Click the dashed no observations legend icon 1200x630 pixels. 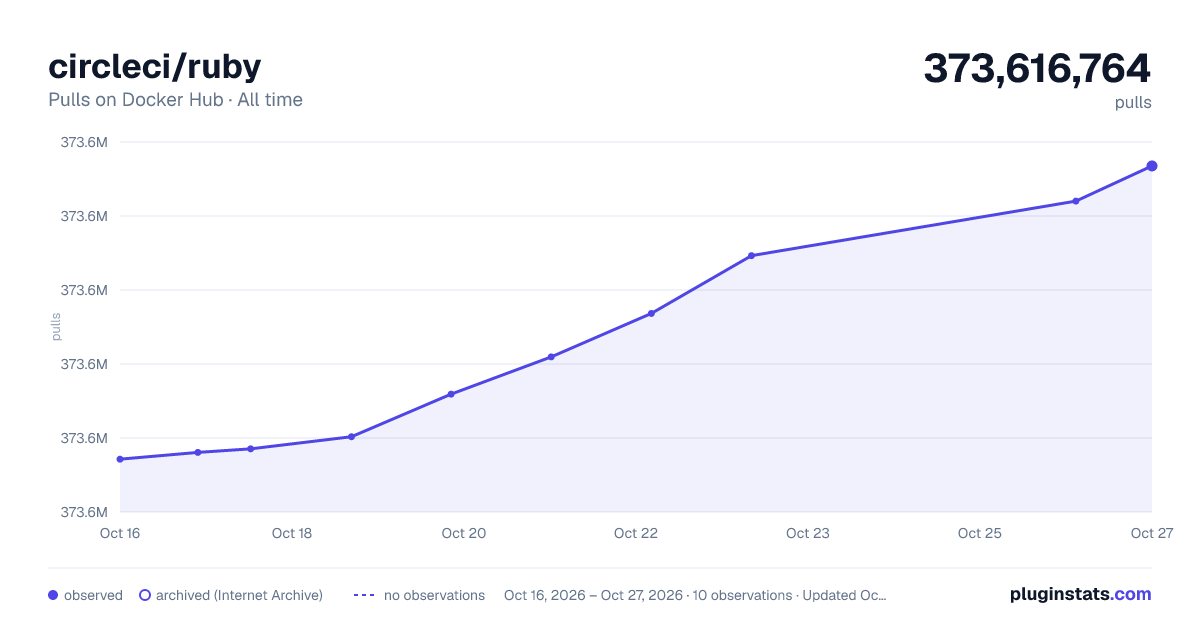(364, 595)
